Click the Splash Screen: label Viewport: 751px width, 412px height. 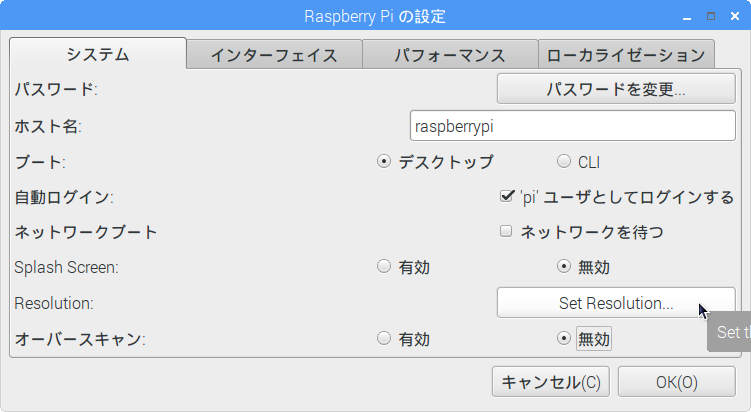pyautogui.click(x=66, y=267)
